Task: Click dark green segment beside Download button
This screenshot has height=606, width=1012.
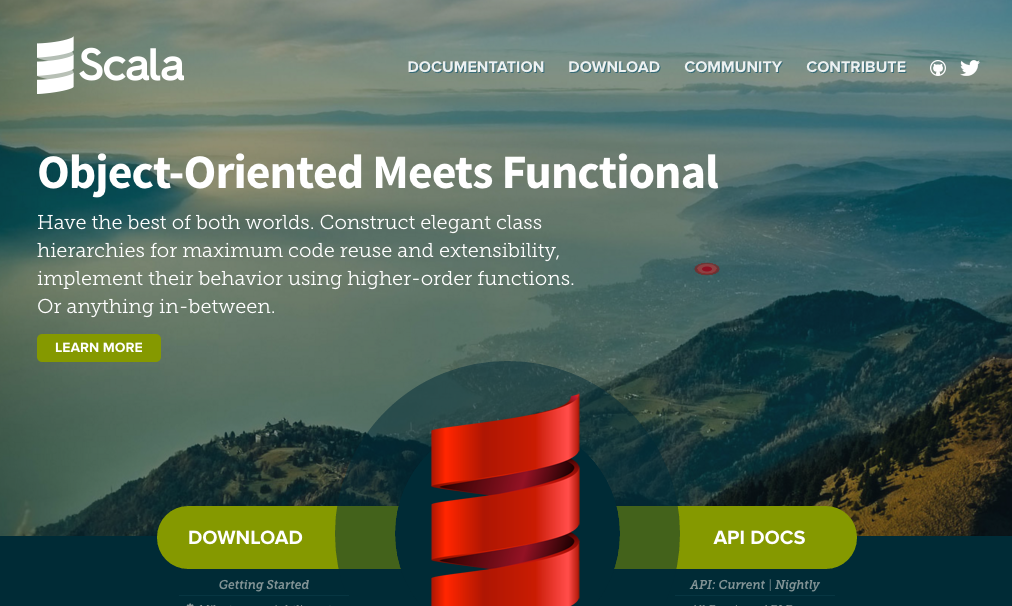Action: [x=366, y=537]
